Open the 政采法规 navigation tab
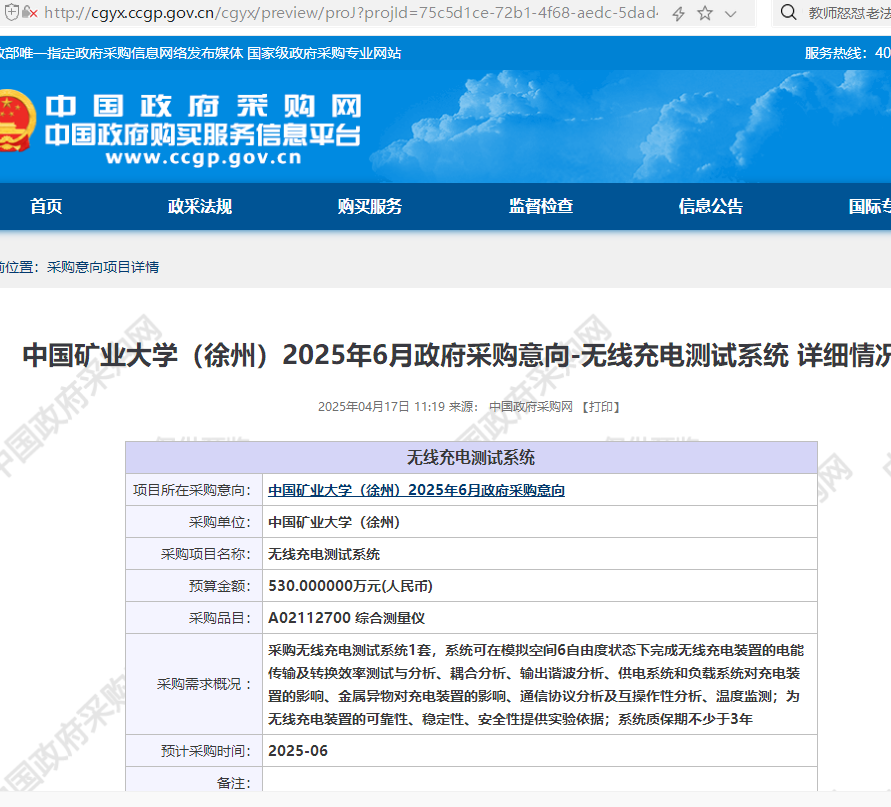The width and height of the screenshot is (891, 807). click(x=199, y=206)
